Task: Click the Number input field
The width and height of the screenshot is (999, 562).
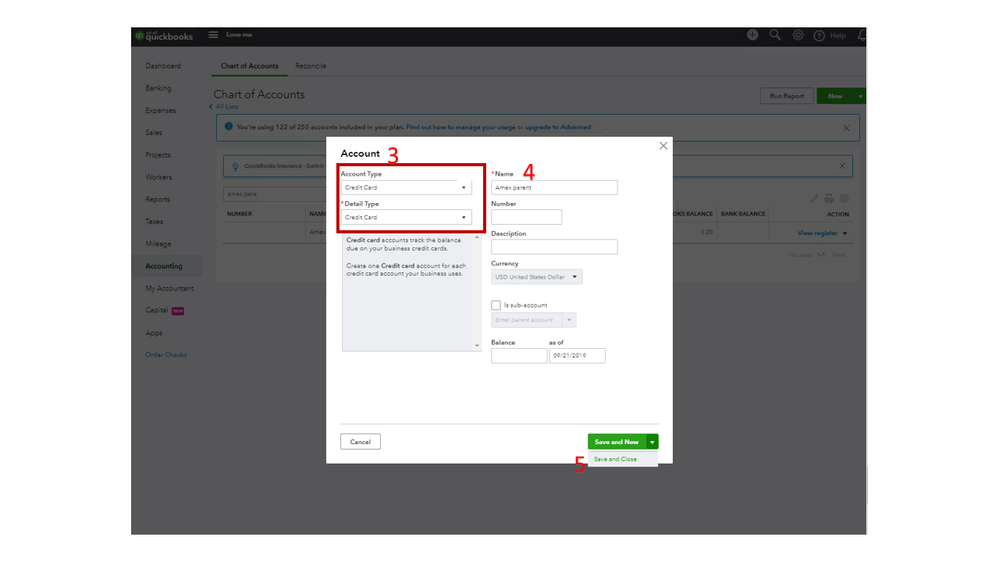Action: coord(526,217)
